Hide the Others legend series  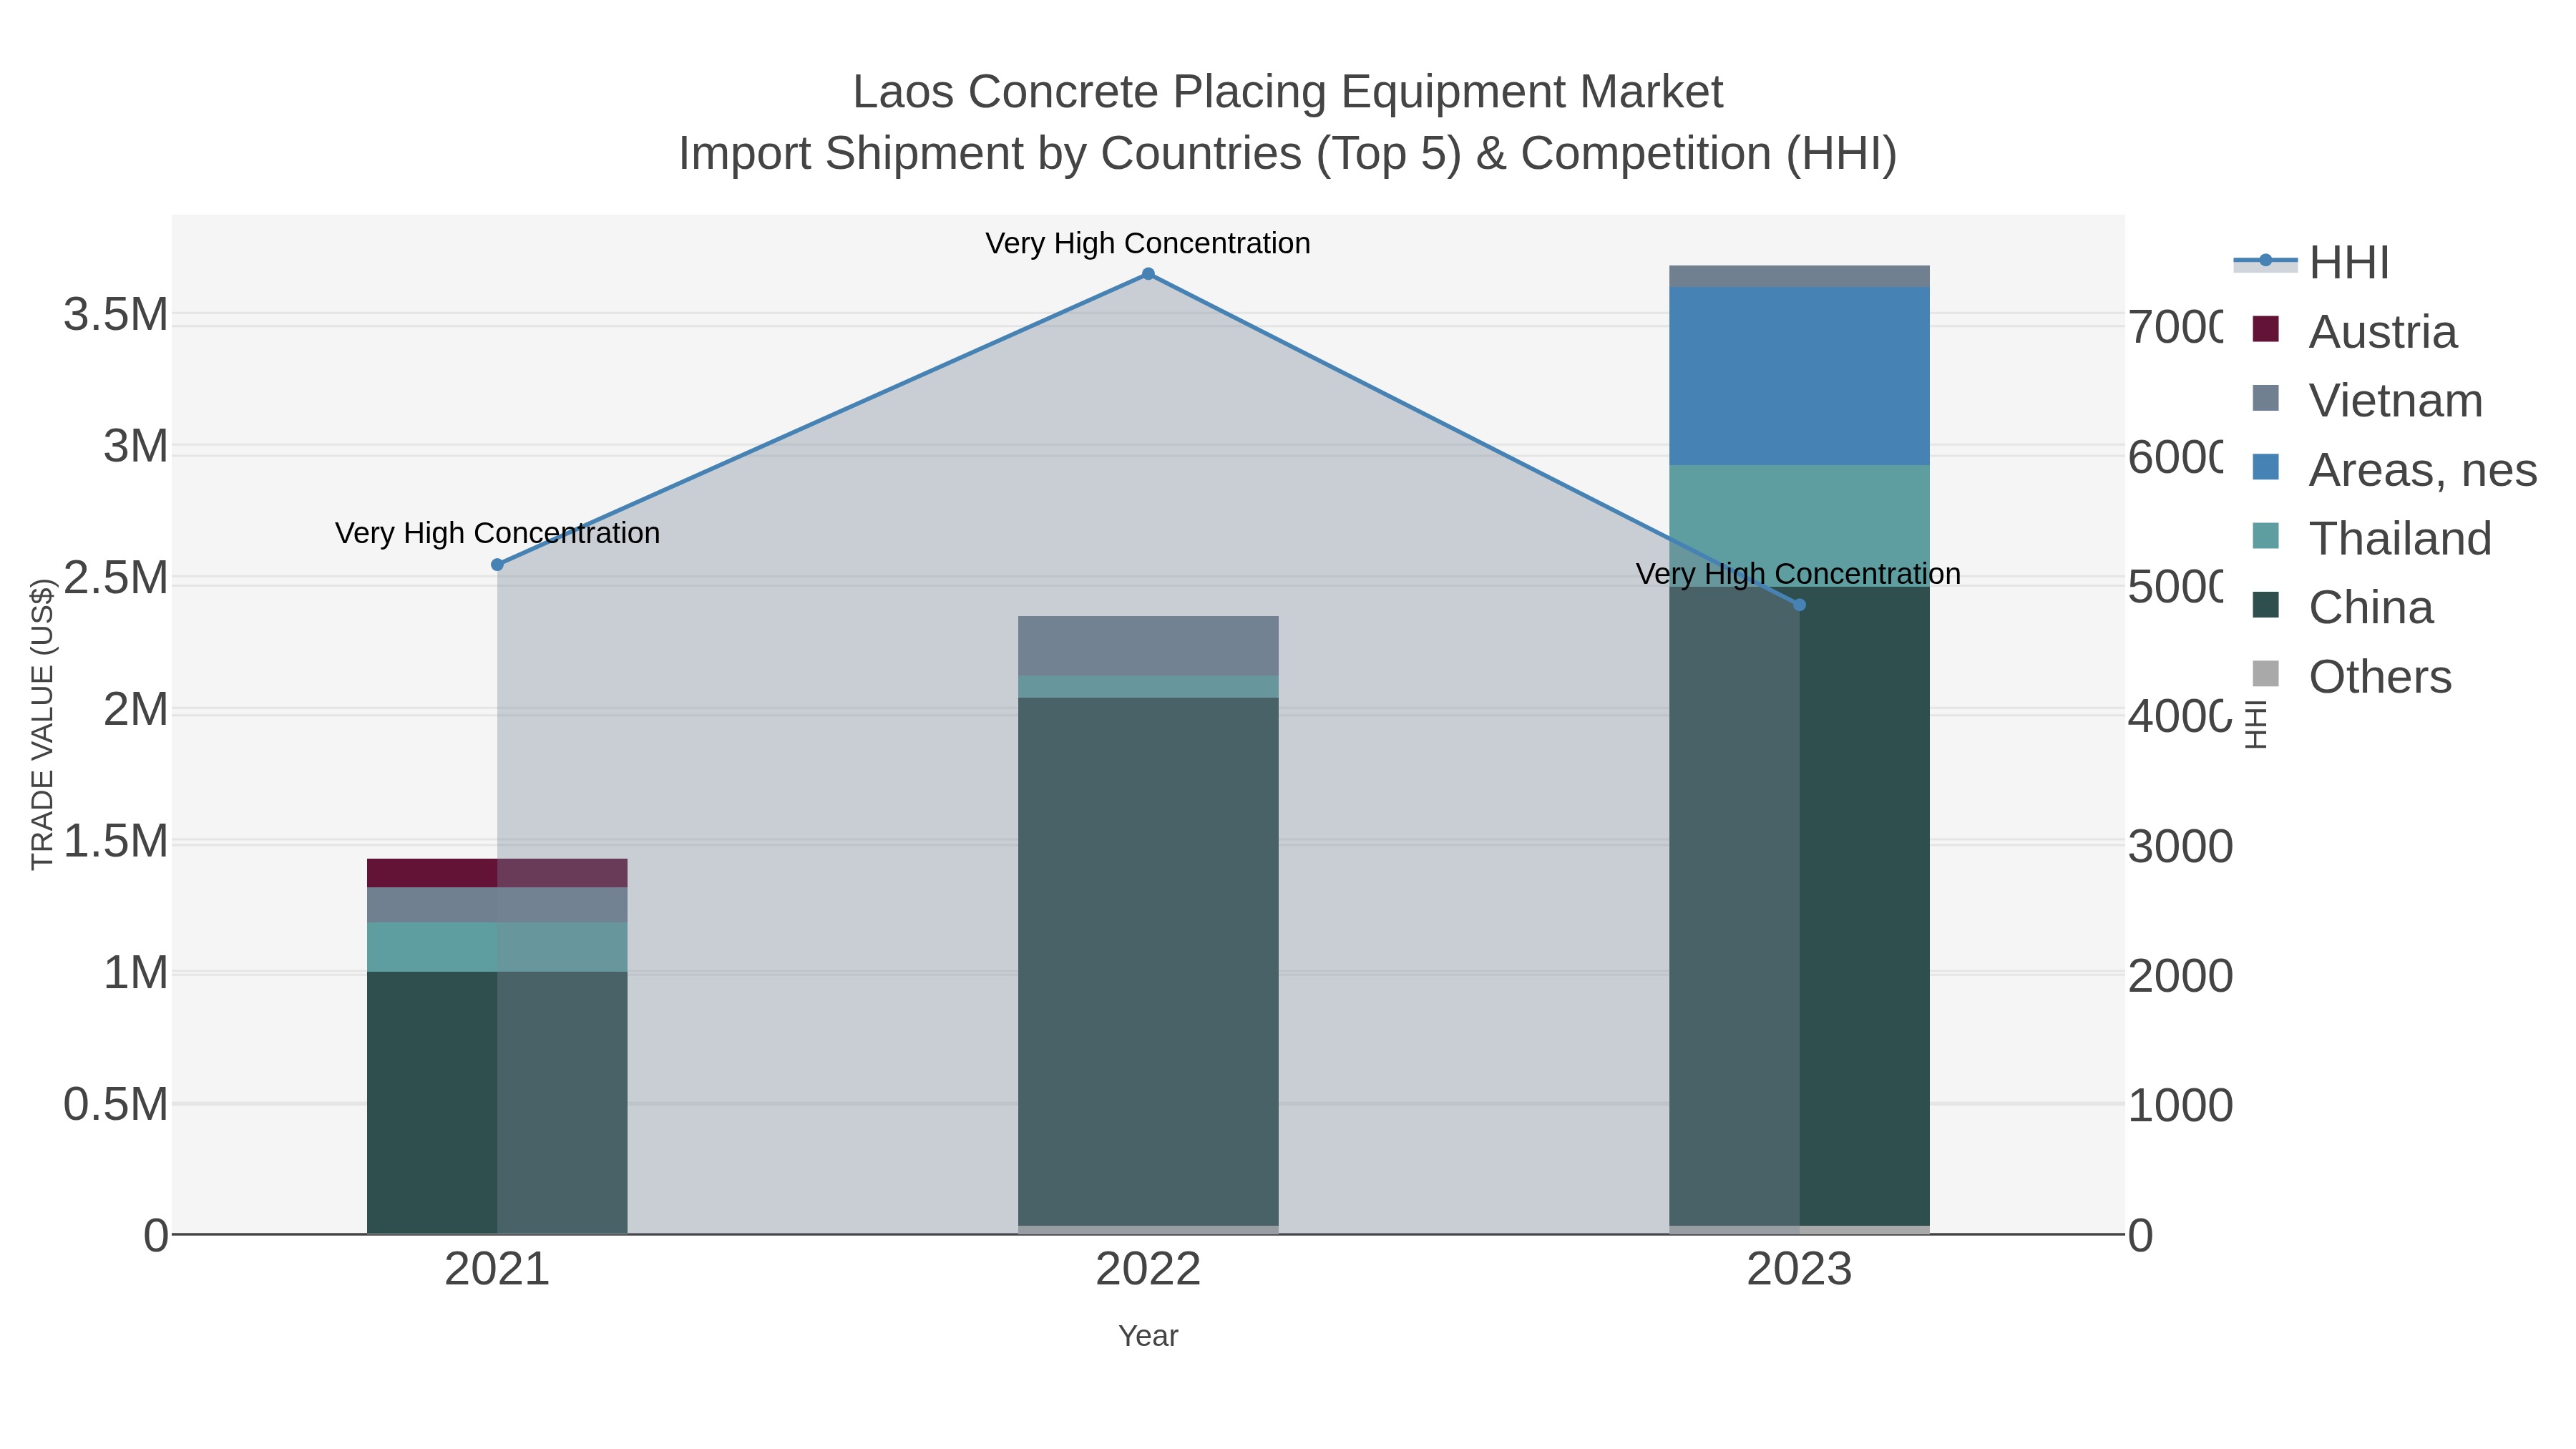[x=2351, y=676]
